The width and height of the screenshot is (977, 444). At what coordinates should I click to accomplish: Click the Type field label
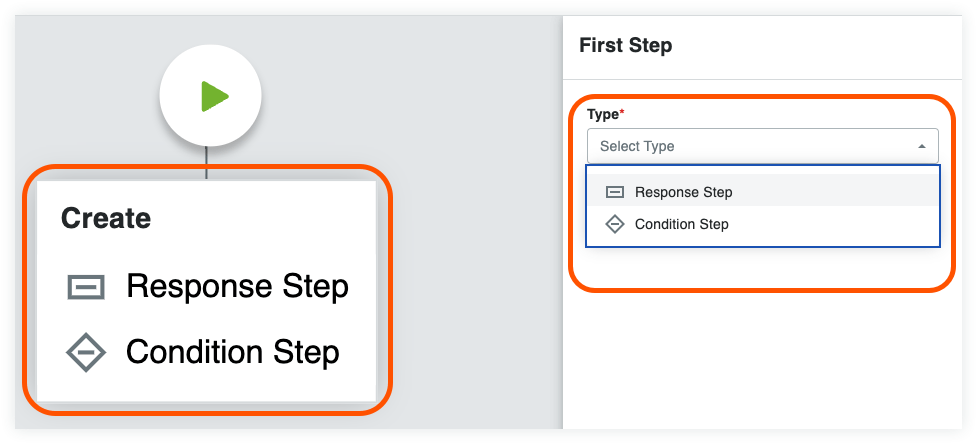(602, 114)
